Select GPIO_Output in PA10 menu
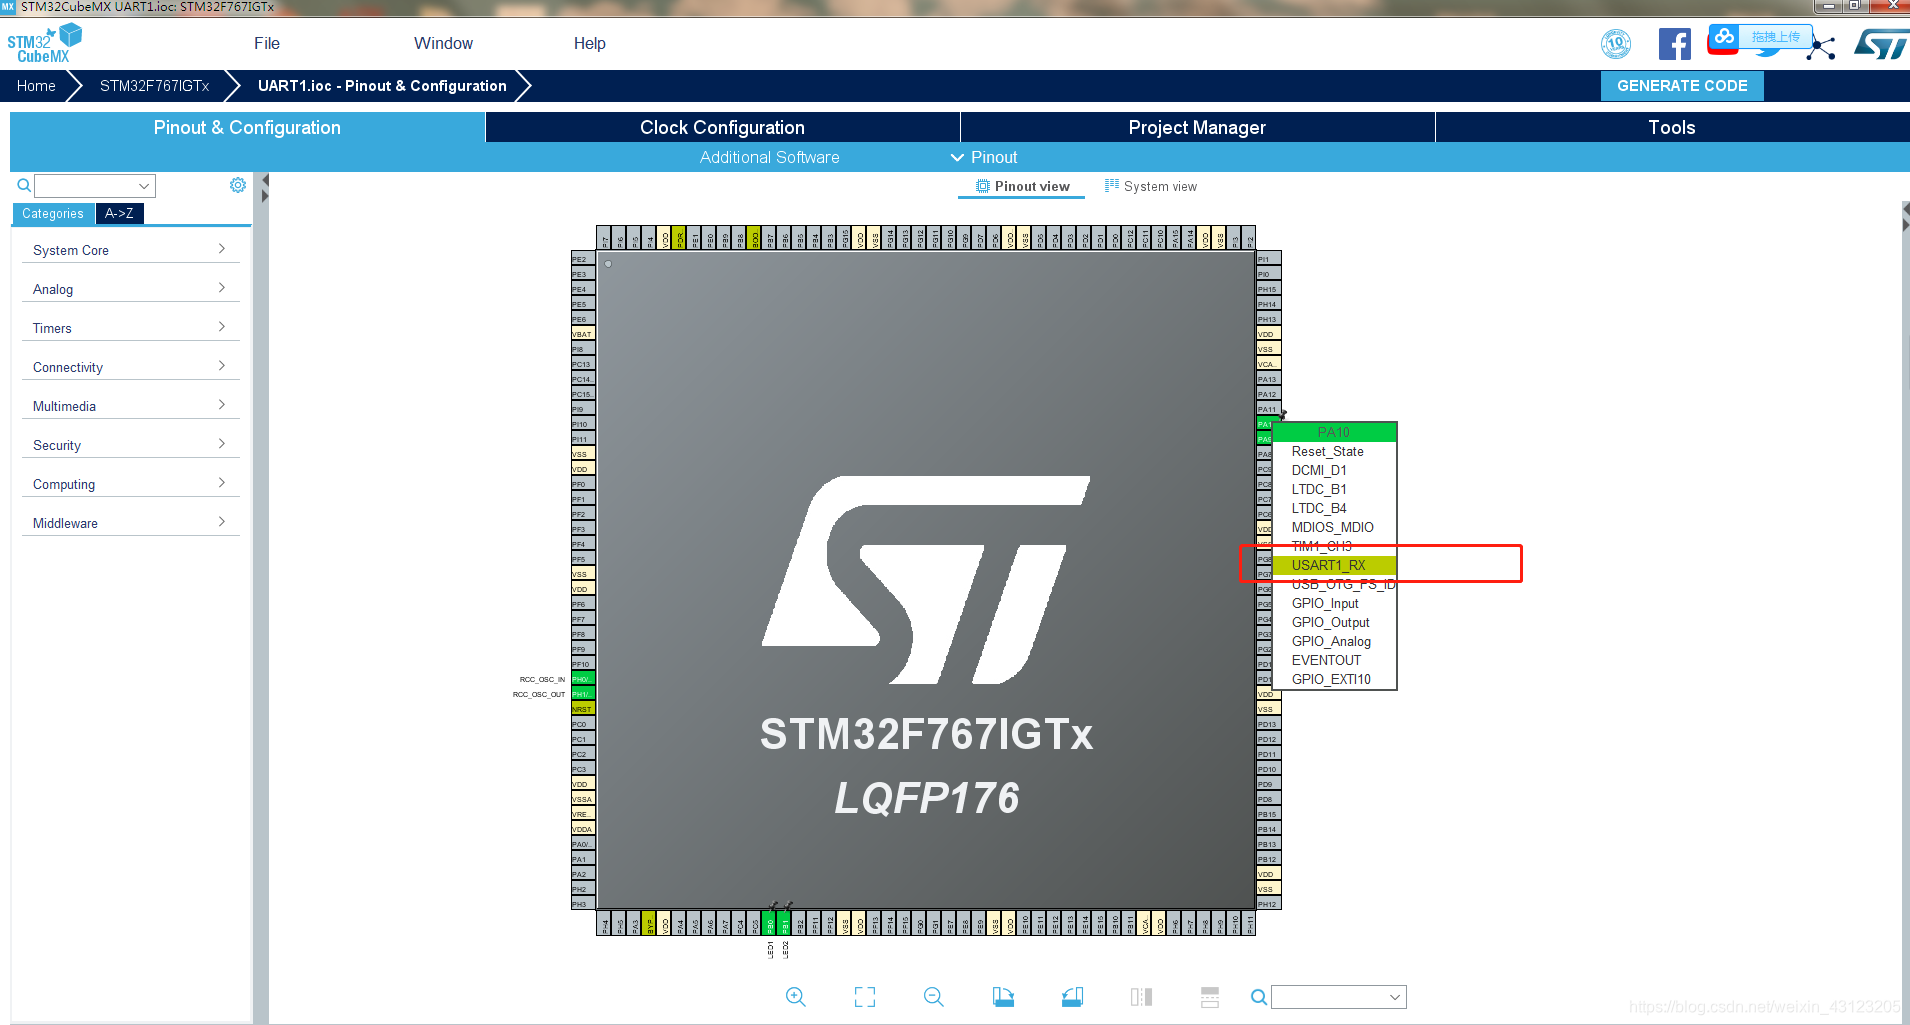The image size is (1910, 1025). (1334, 622)
